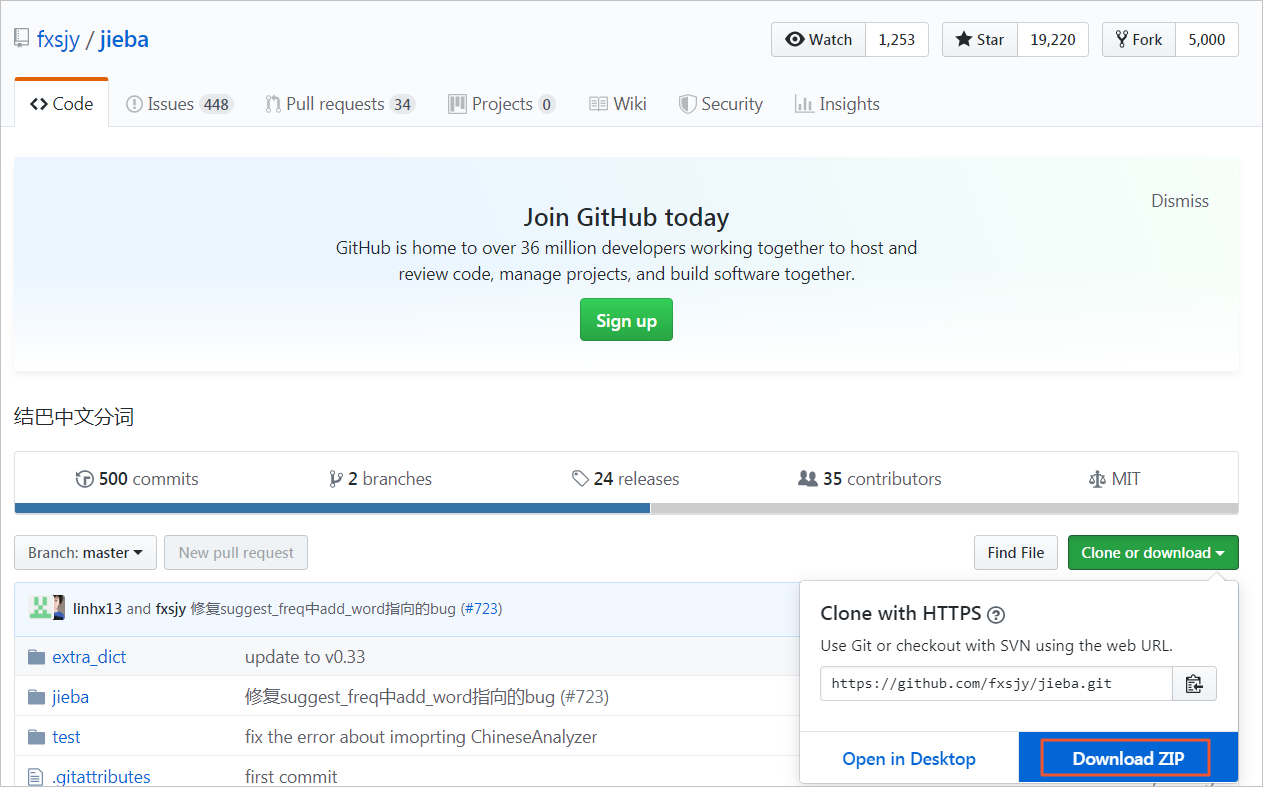Viewport: 1263px width, 787px height.
Task: Click the .gitattributes file icon
Action: (36, 777)
